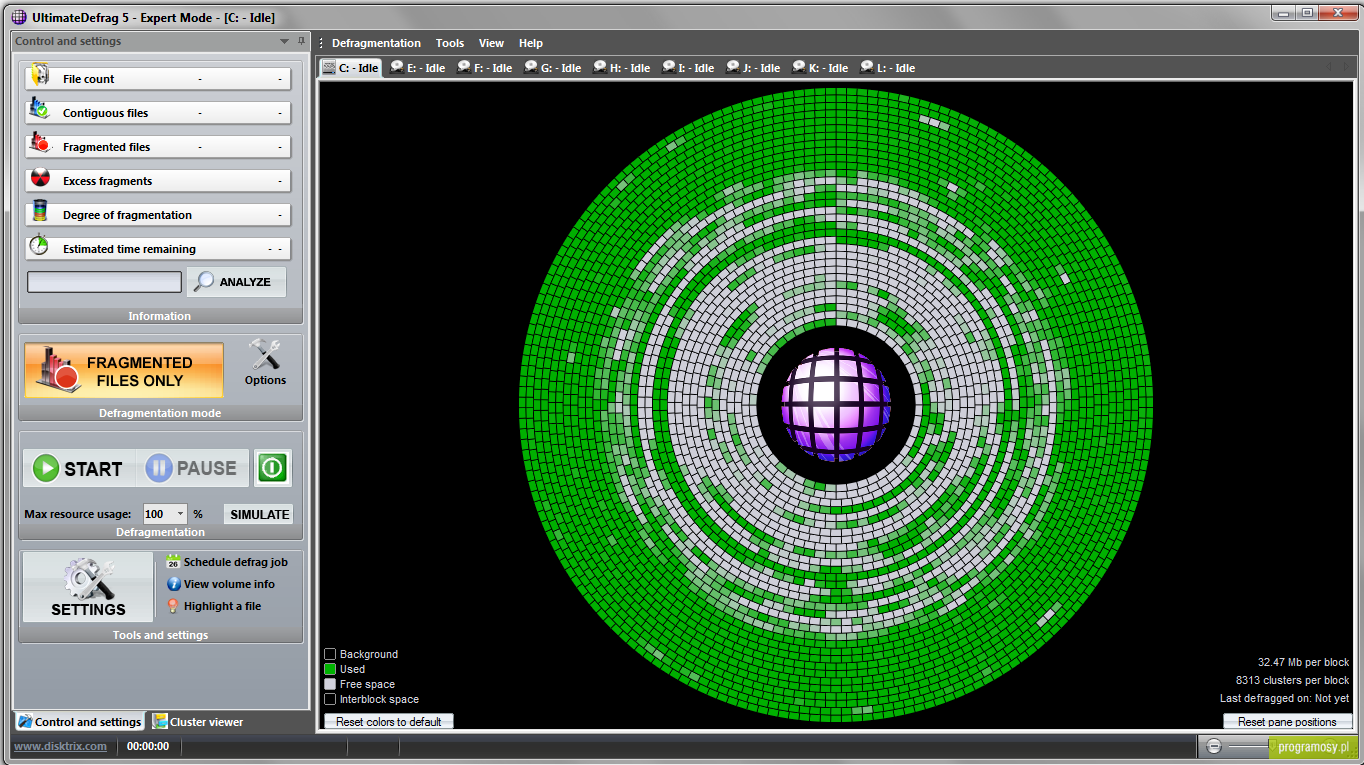Click the Fragmented files icon
The width and height of the screenshot is (1364, 765).
pos(40,143)
